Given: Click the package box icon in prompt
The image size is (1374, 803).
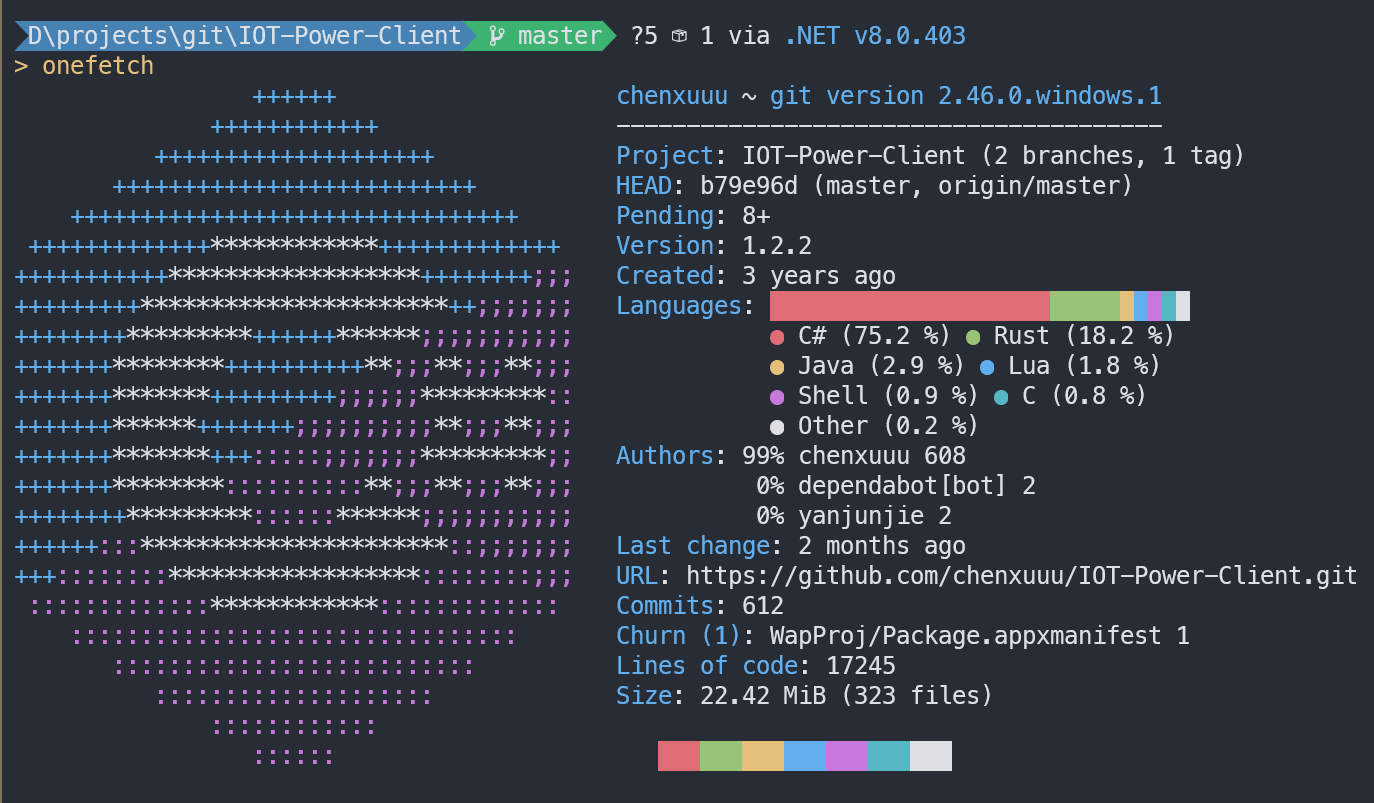Looking at the screenshot, I should [679, 37].
